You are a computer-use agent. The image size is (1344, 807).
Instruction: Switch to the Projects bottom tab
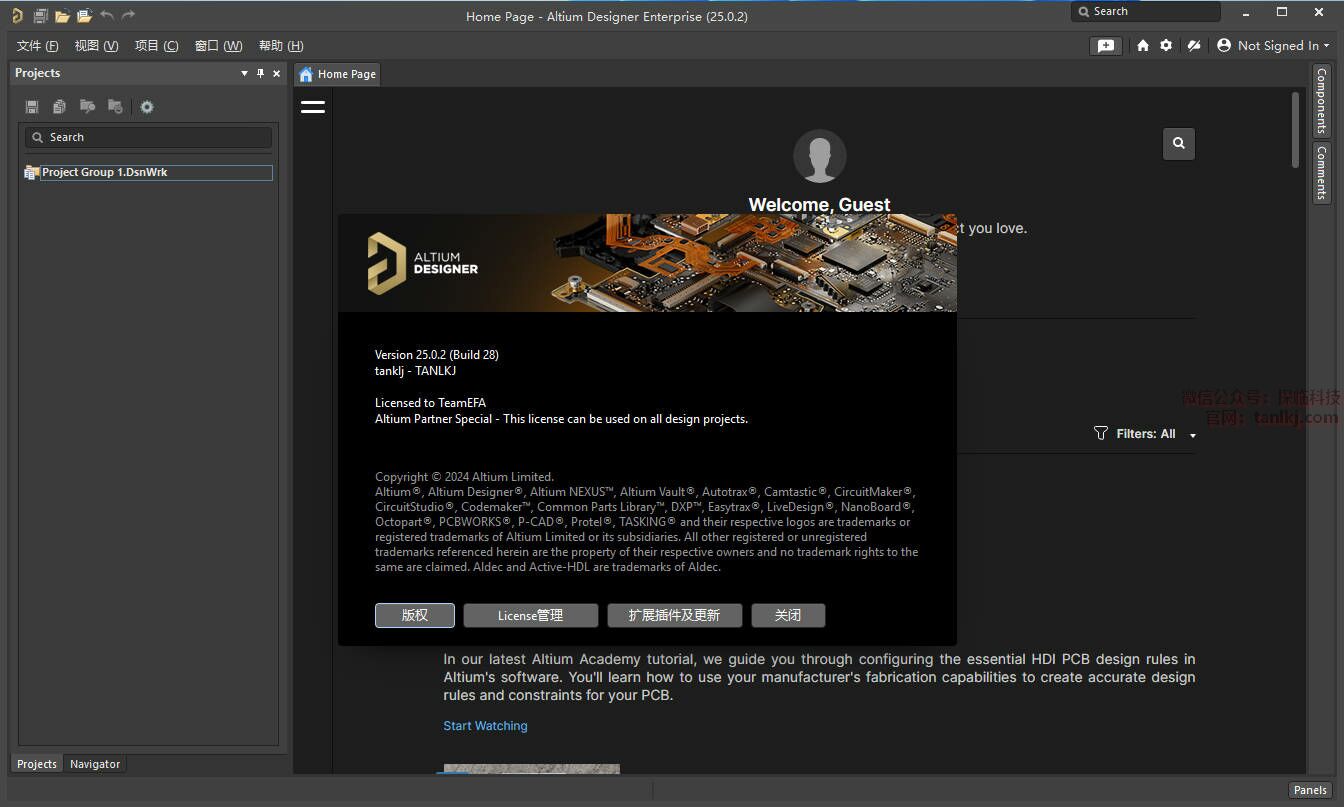click(37, 764)
